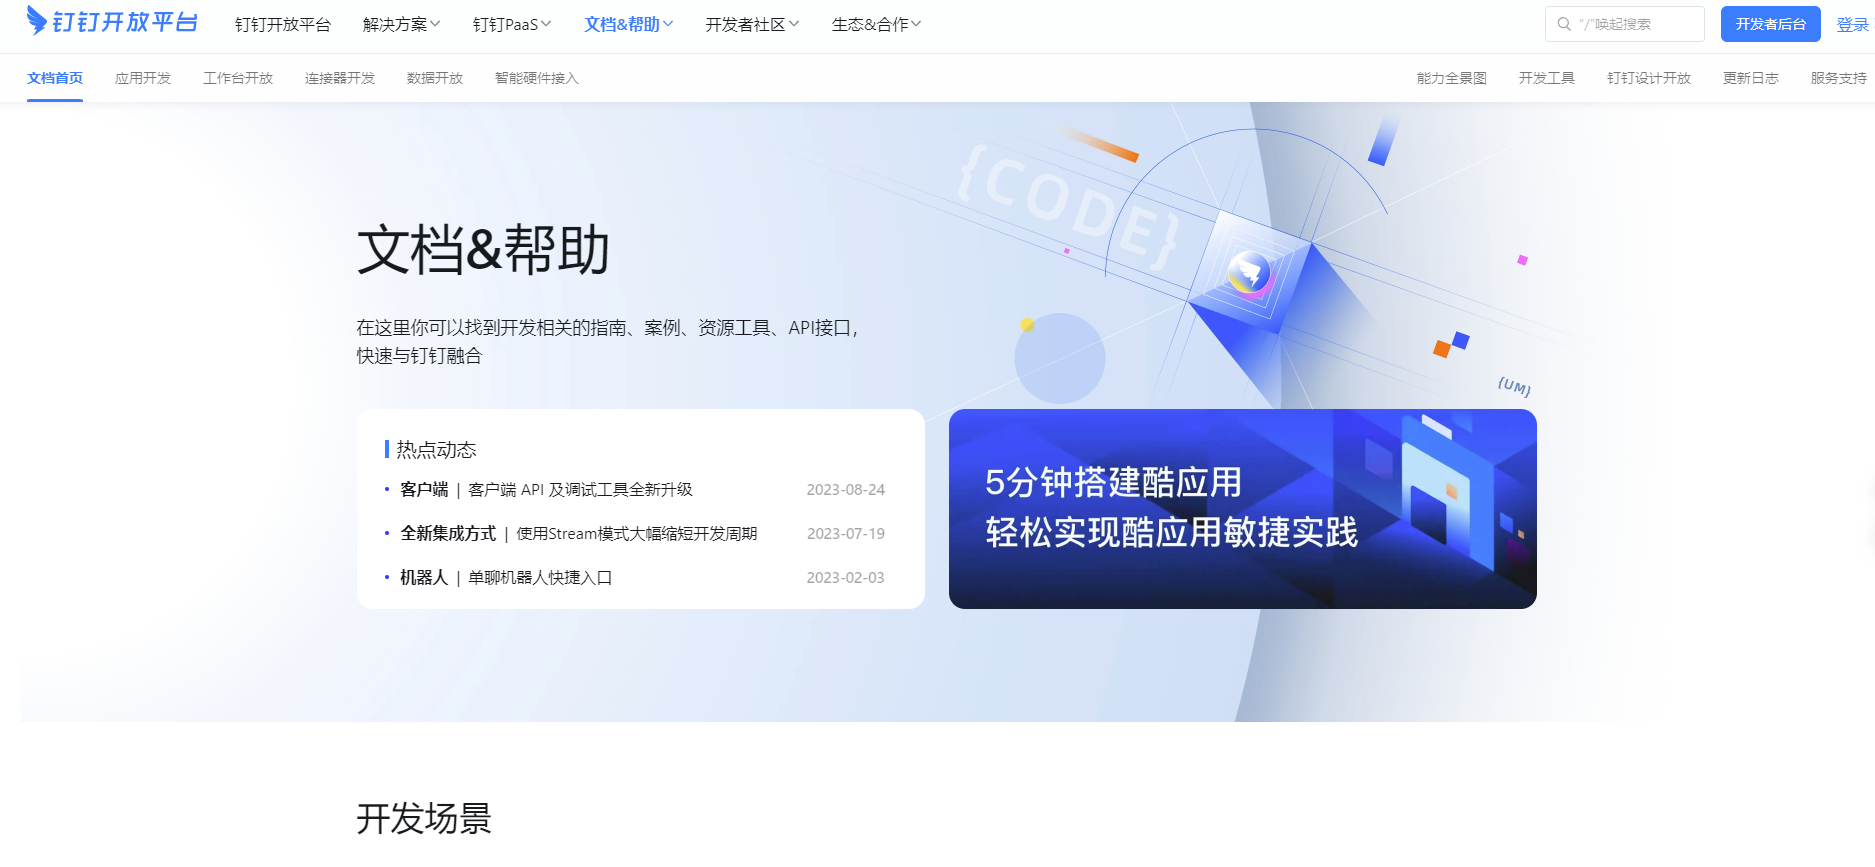Select the 应用开发 tab
The width and height of the screenshot is (1875, 867).
[143, 78]
